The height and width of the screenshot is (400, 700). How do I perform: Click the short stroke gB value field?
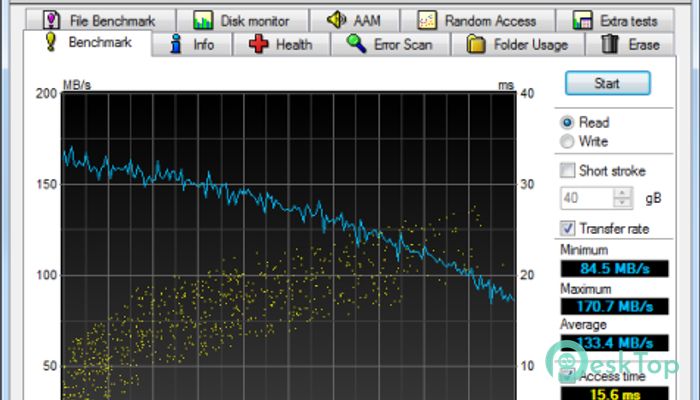coord(587,198)
